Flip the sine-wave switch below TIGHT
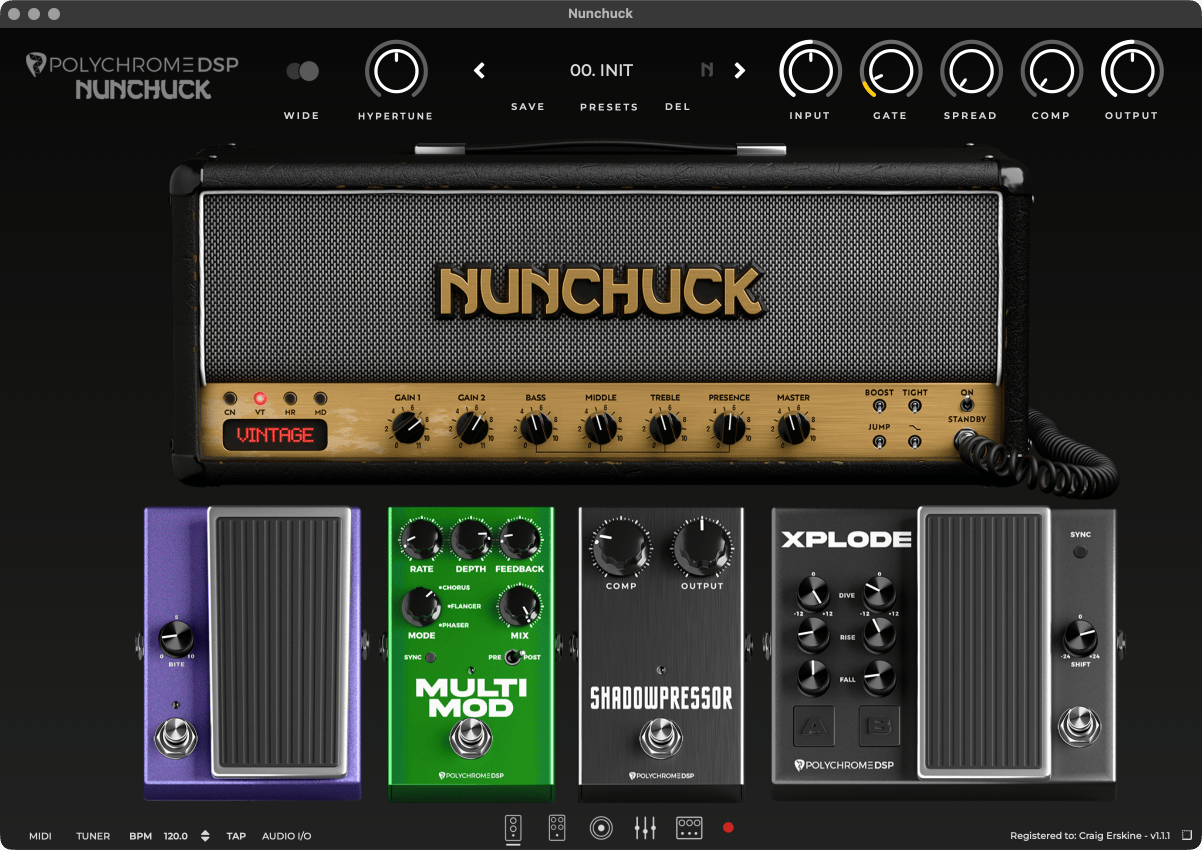The height and width of the screenshot is (850, 1202). pyautogui.click(x=914, y=441)
